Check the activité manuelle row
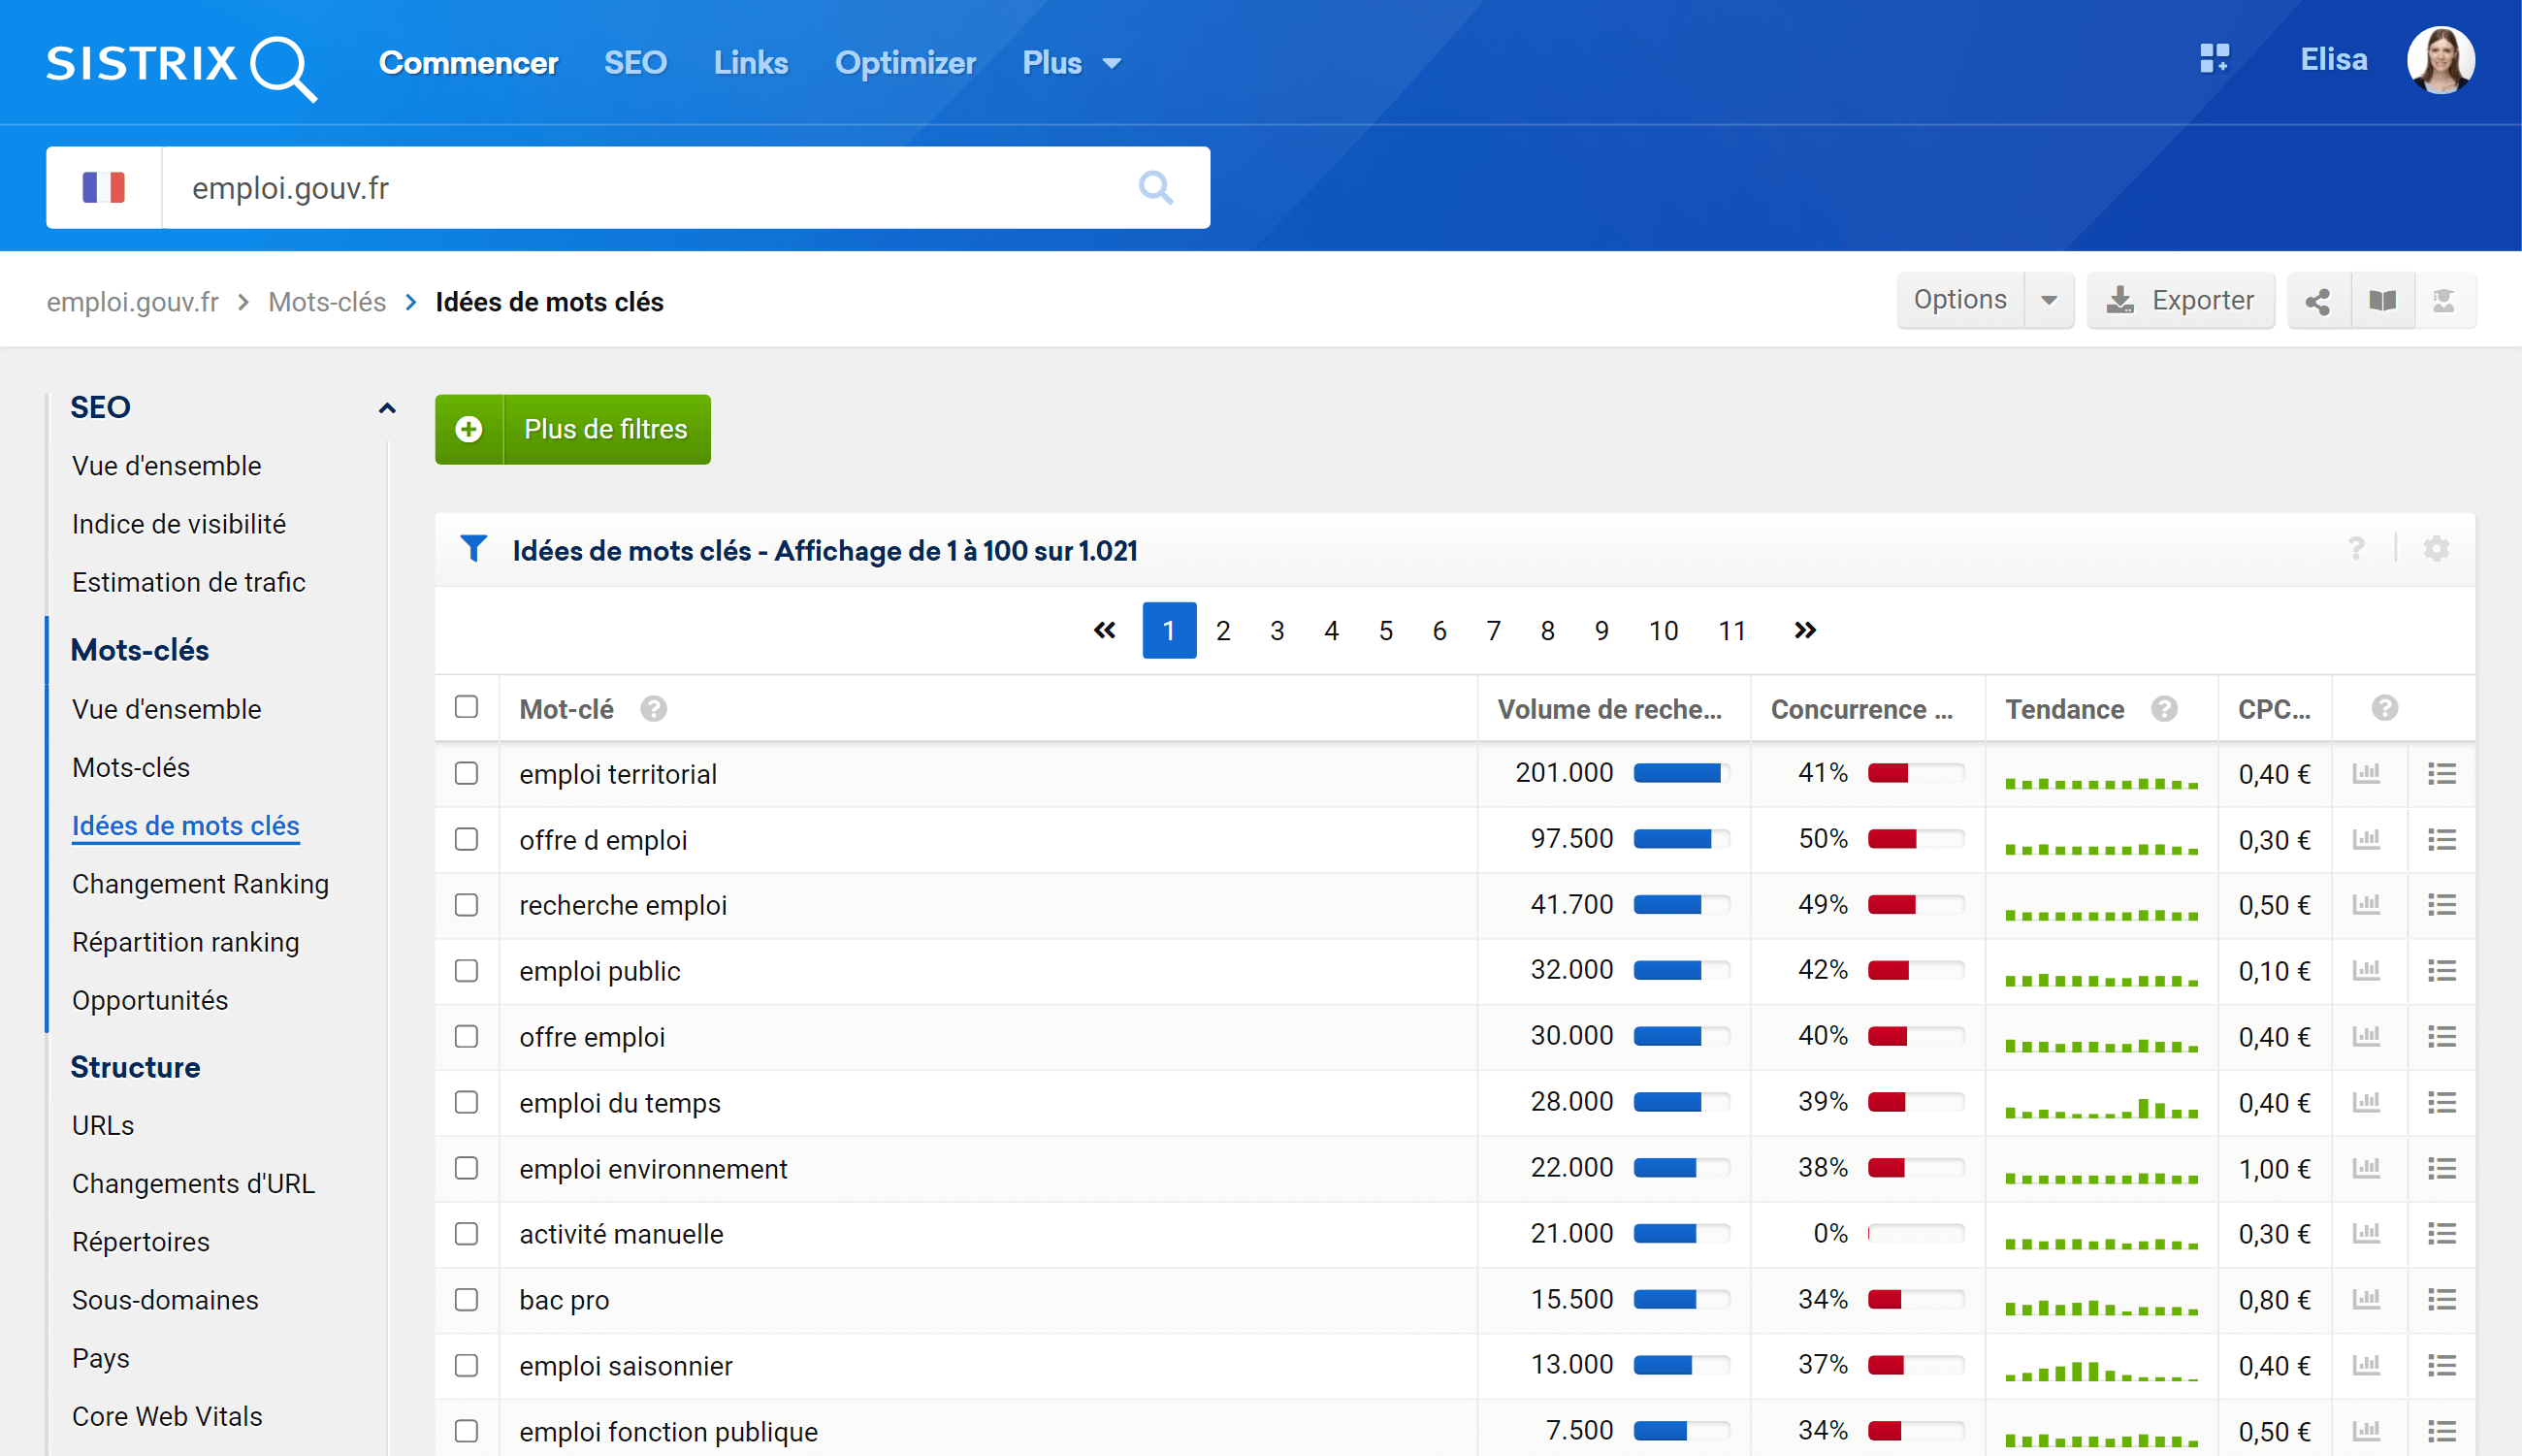 466,1234
